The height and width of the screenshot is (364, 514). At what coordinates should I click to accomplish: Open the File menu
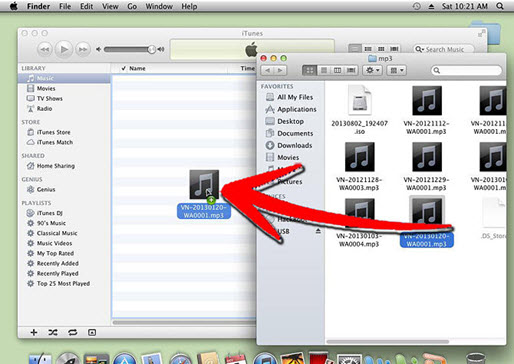click(65, 6)
